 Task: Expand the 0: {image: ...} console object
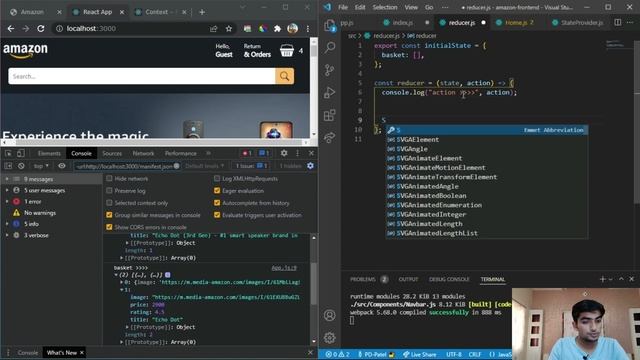click(x=122, y=282)
